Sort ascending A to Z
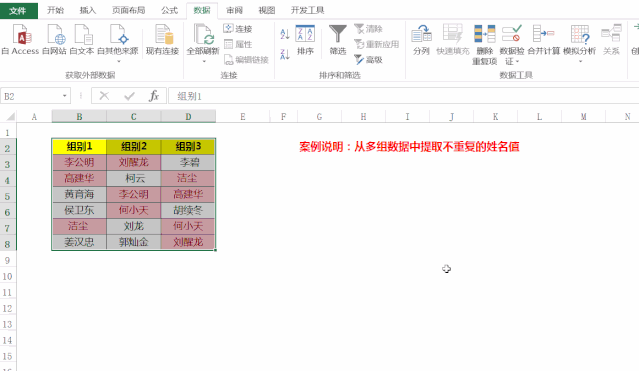 point(285,34)
